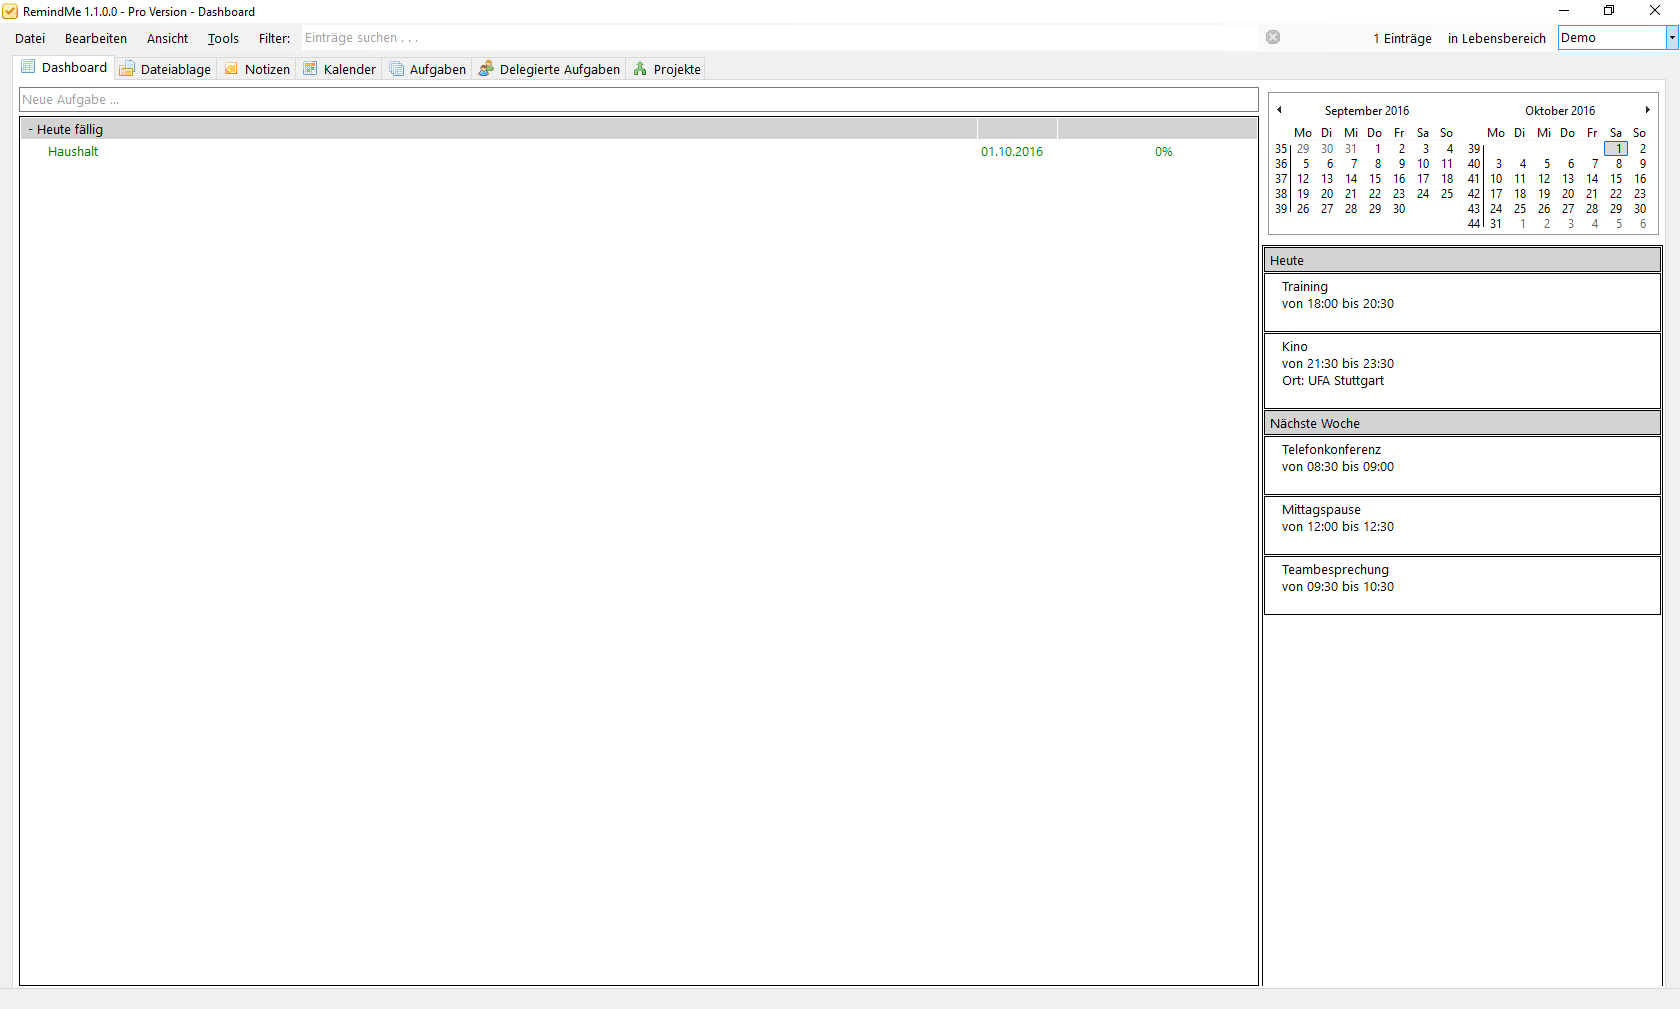Go to next month in calendar
The height and width of the screenshot is (1009, 1680).
coord(1647,110)
